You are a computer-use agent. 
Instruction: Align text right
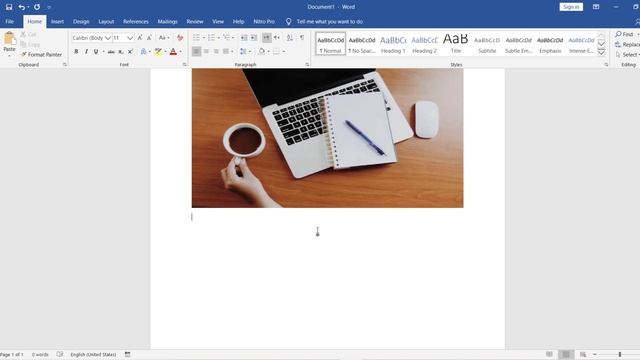click(216, 51)
